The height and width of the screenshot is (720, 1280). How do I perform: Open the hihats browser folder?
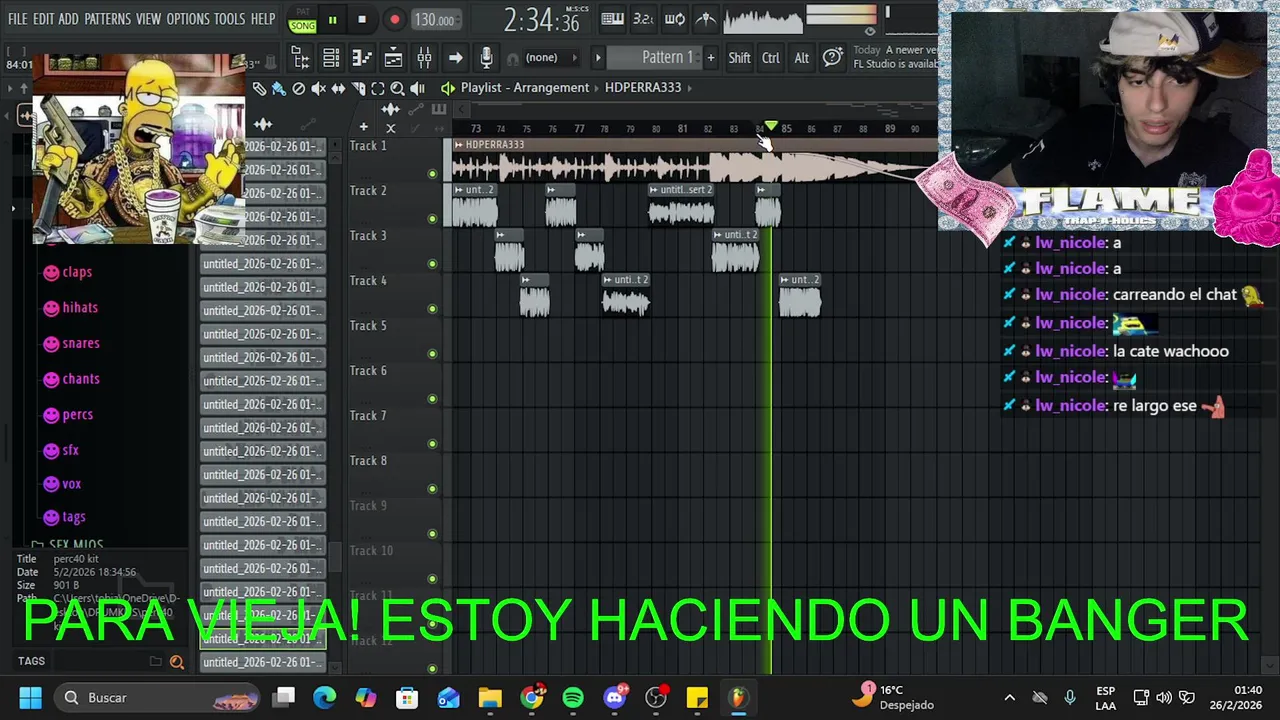click(x=70, y=308)
